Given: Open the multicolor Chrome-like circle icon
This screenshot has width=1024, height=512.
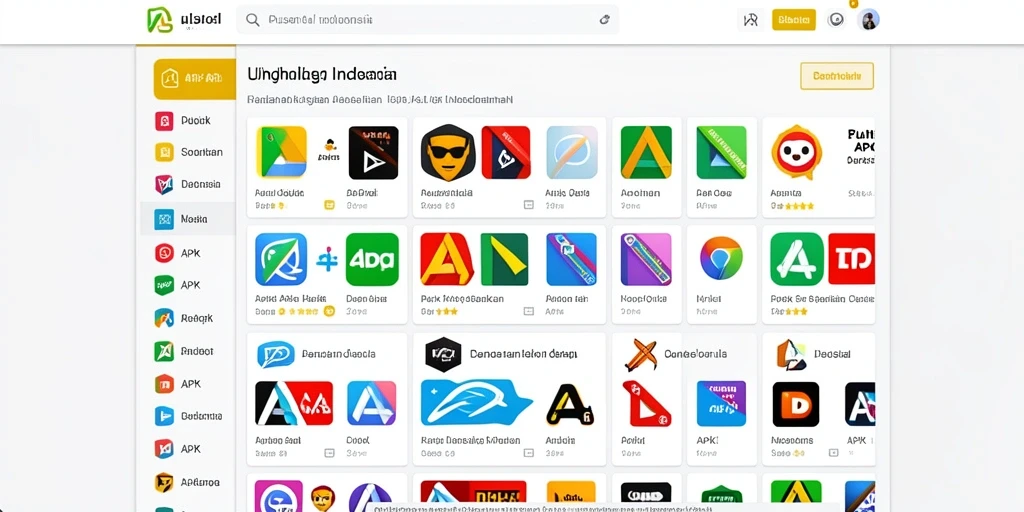Looking at the screenshot, I should tap(721, 259).
